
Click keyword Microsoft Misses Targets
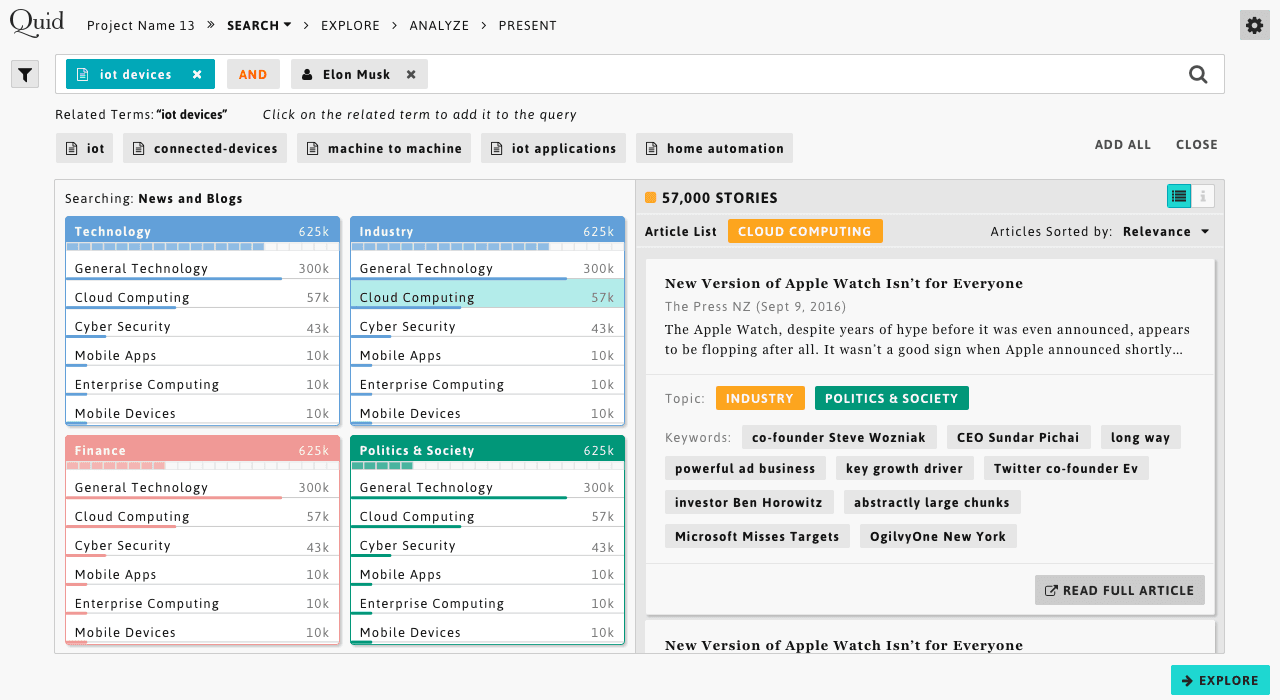click(757, 536)
